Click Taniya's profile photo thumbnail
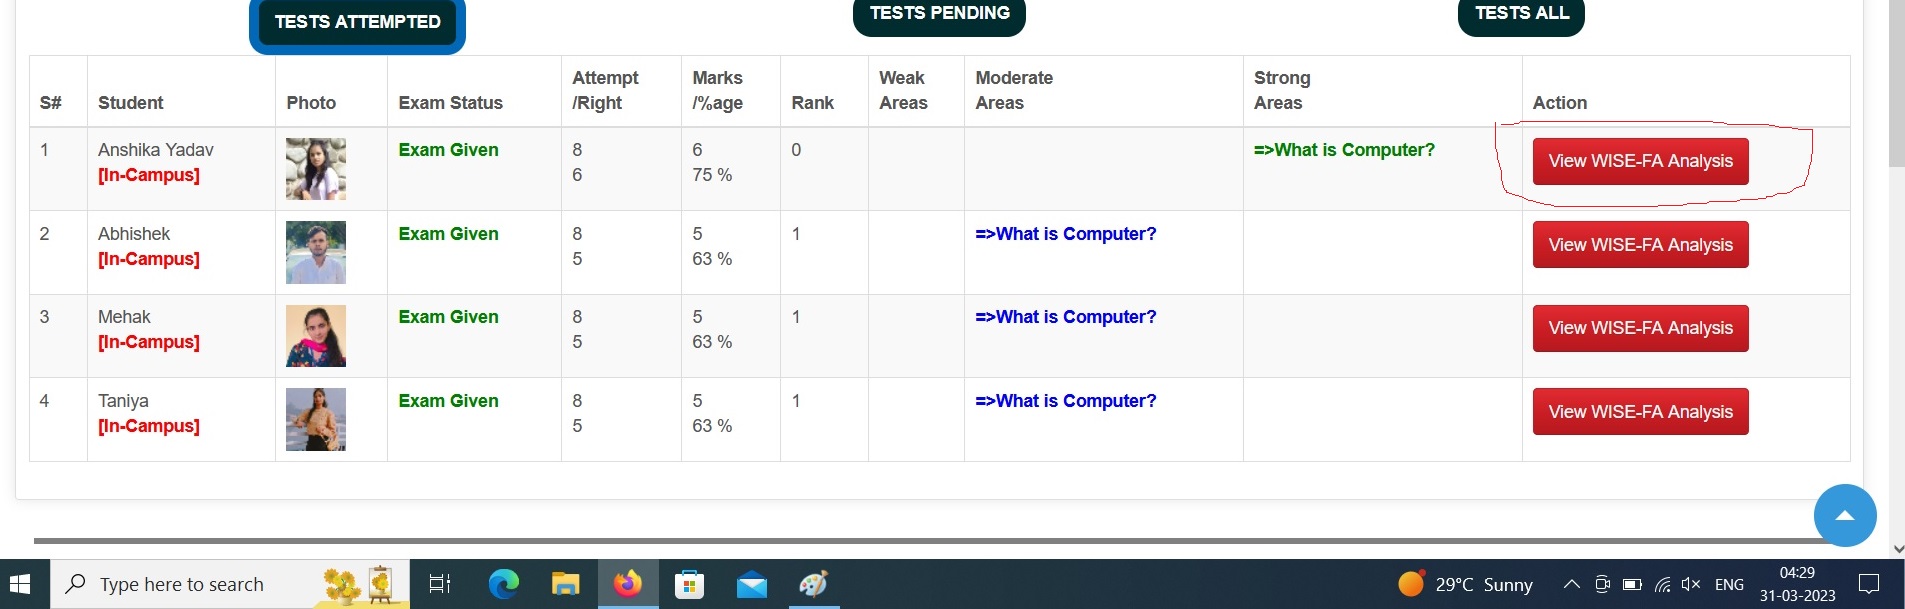Image resolution: width=1905 pixels, height=609 pixels. click(316, 419)
